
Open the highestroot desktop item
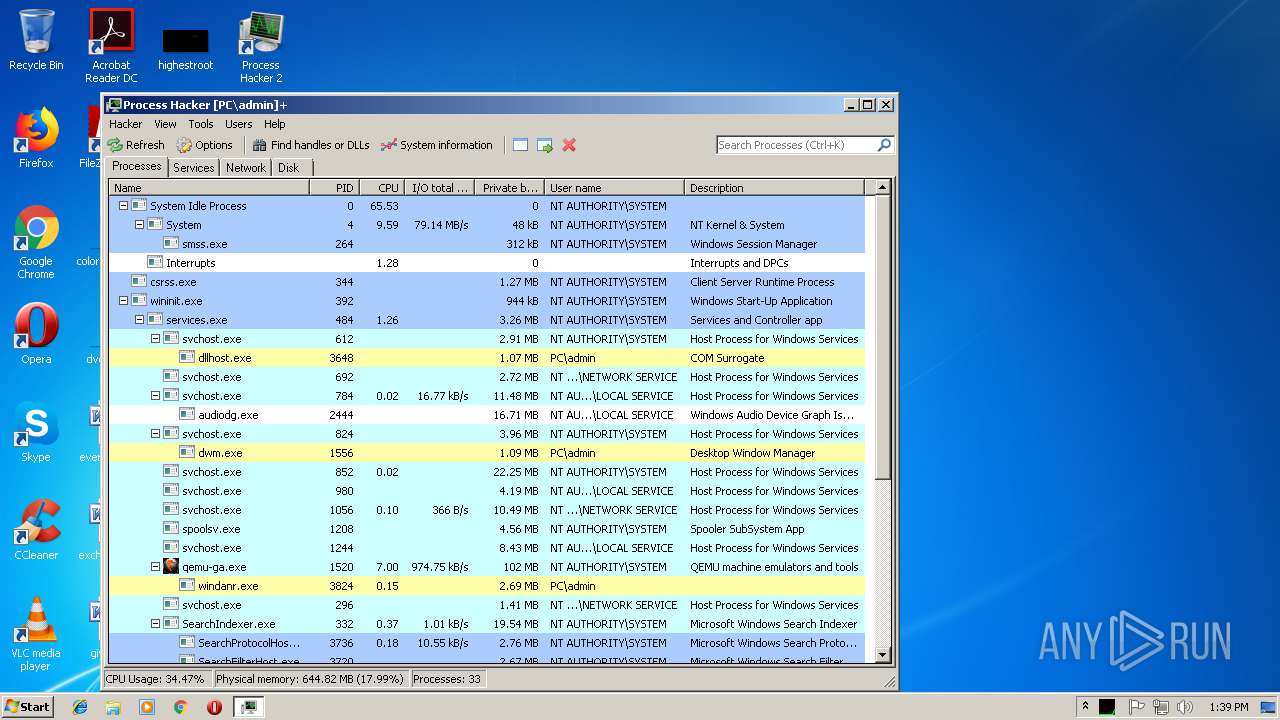[185, 49]
